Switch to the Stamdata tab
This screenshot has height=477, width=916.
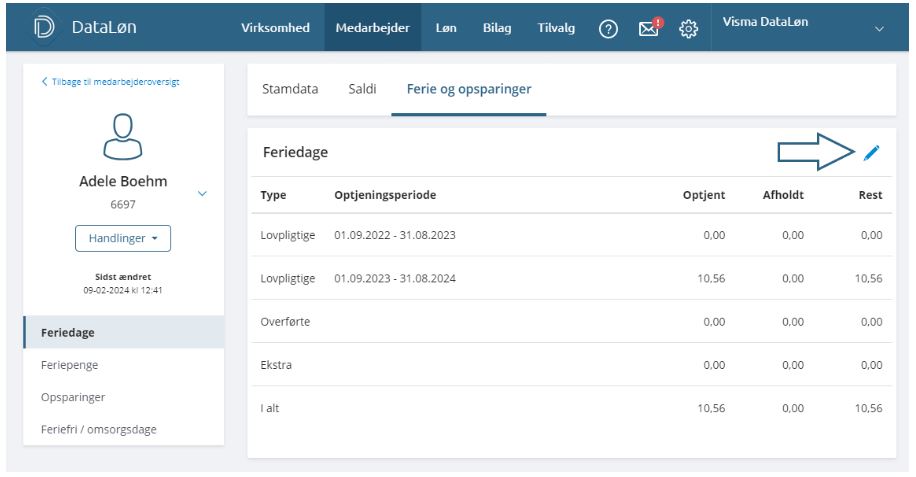pyautogui.click(x=290, y=89)
